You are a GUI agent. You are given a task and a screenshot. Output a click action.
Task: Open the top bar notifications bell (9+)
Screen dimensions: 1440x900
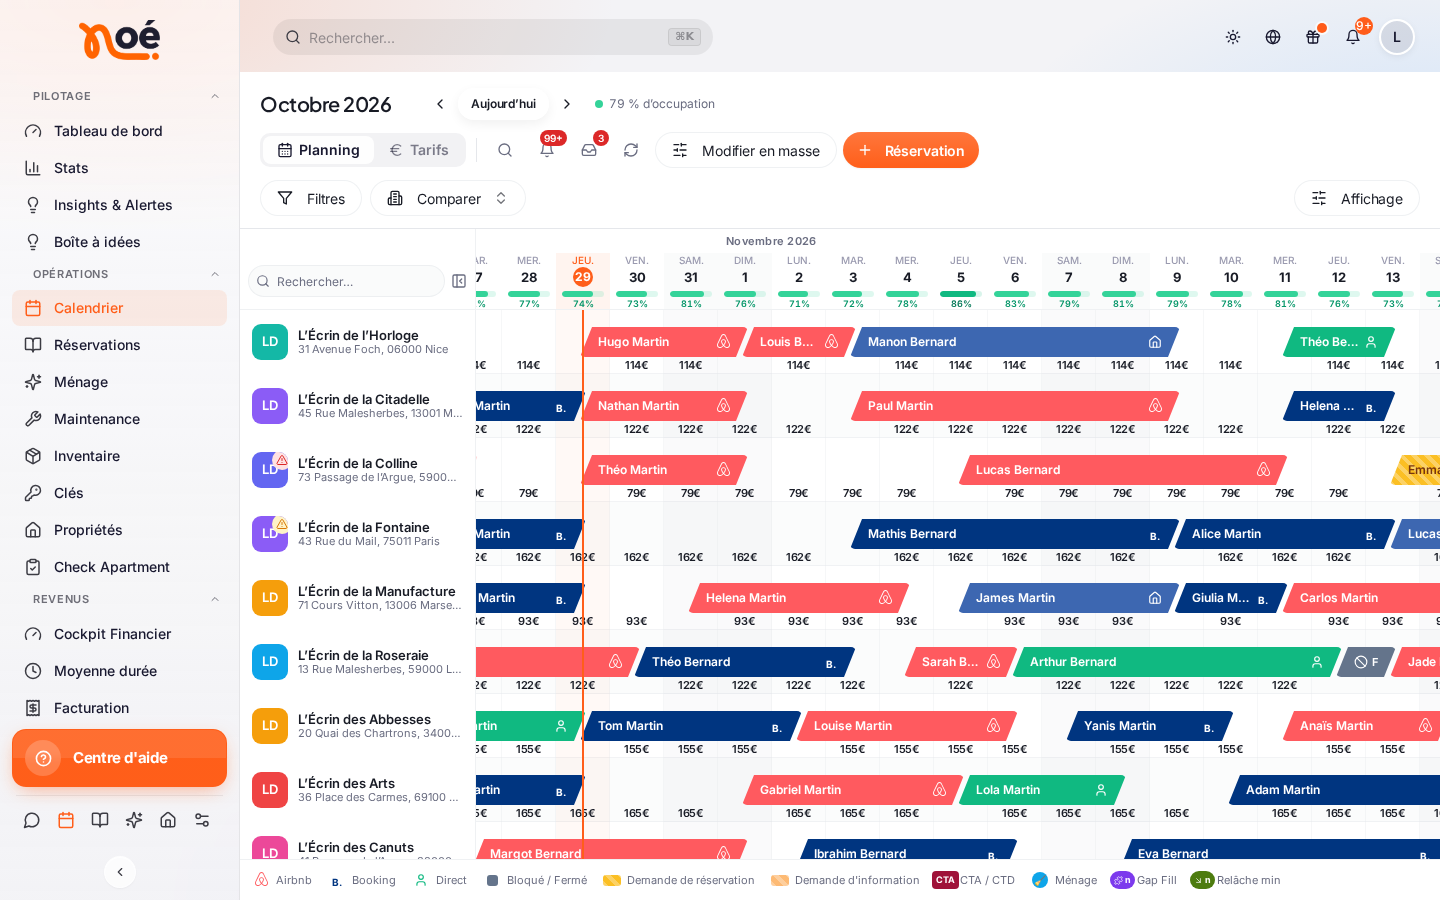1353,37
